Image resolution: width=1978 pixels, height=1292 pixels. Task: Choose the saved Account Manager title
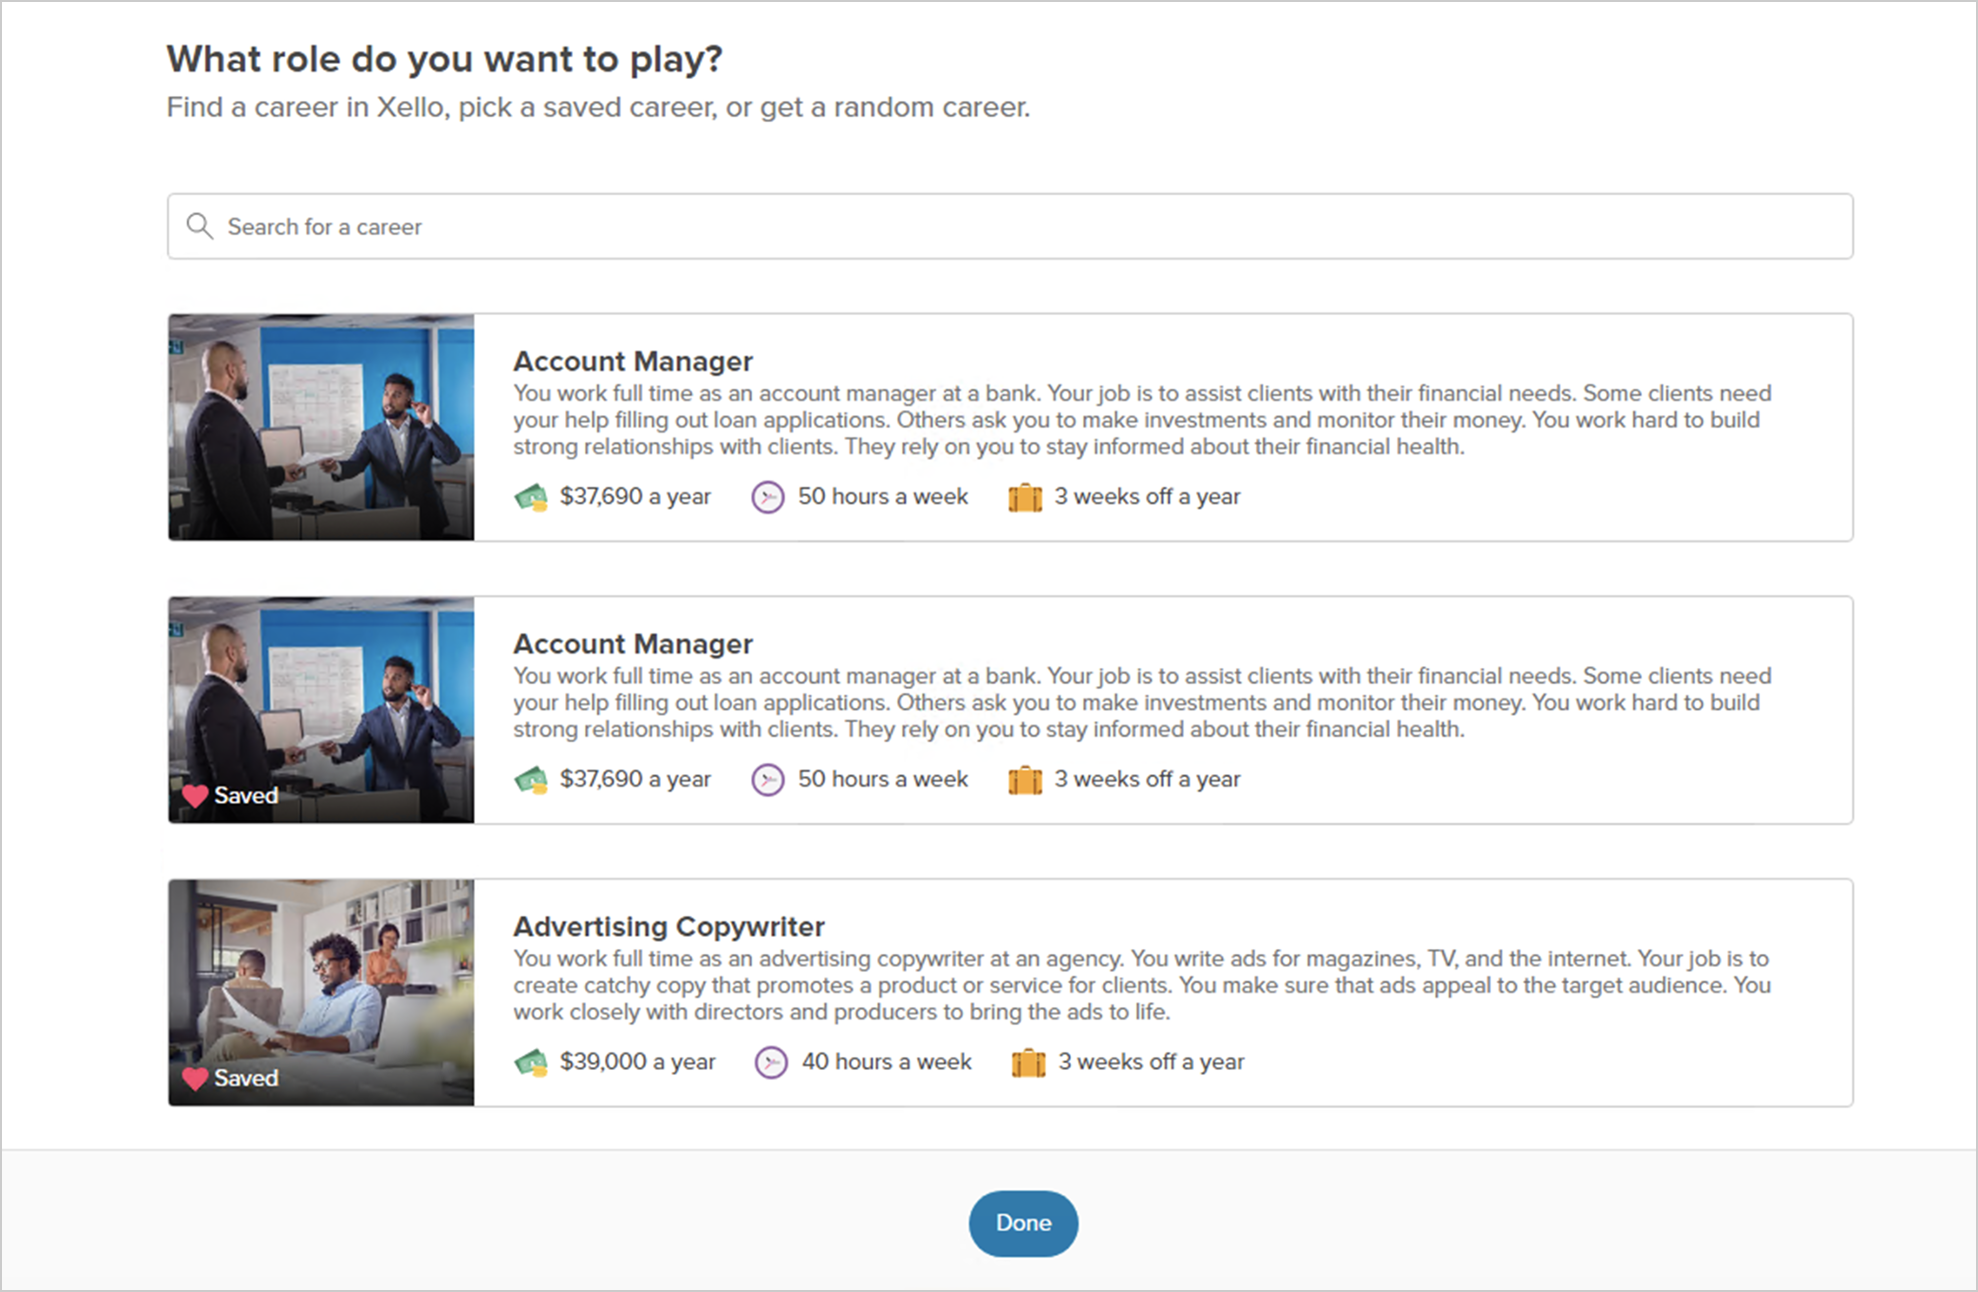(x=632, y=644)
